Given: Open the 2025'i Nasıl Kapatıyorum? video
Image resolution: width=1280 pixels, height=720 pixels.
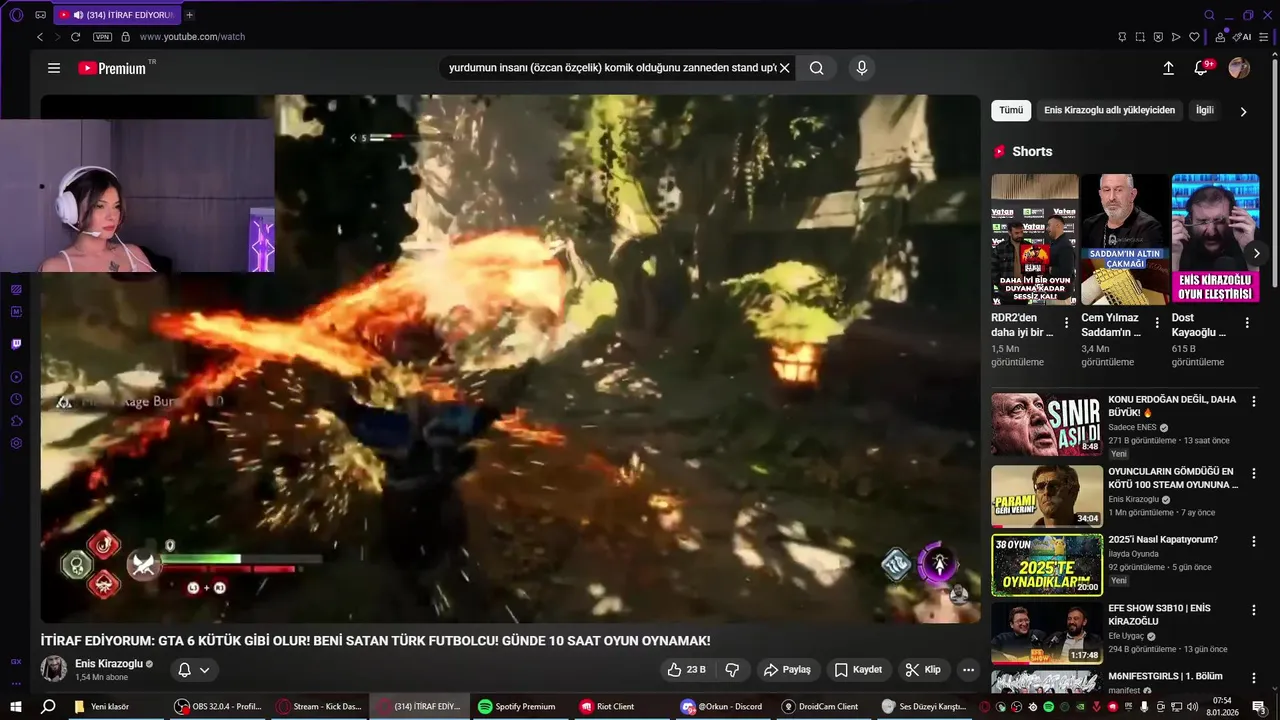Looking at the screenshot, I should [x=1163, y=540].
